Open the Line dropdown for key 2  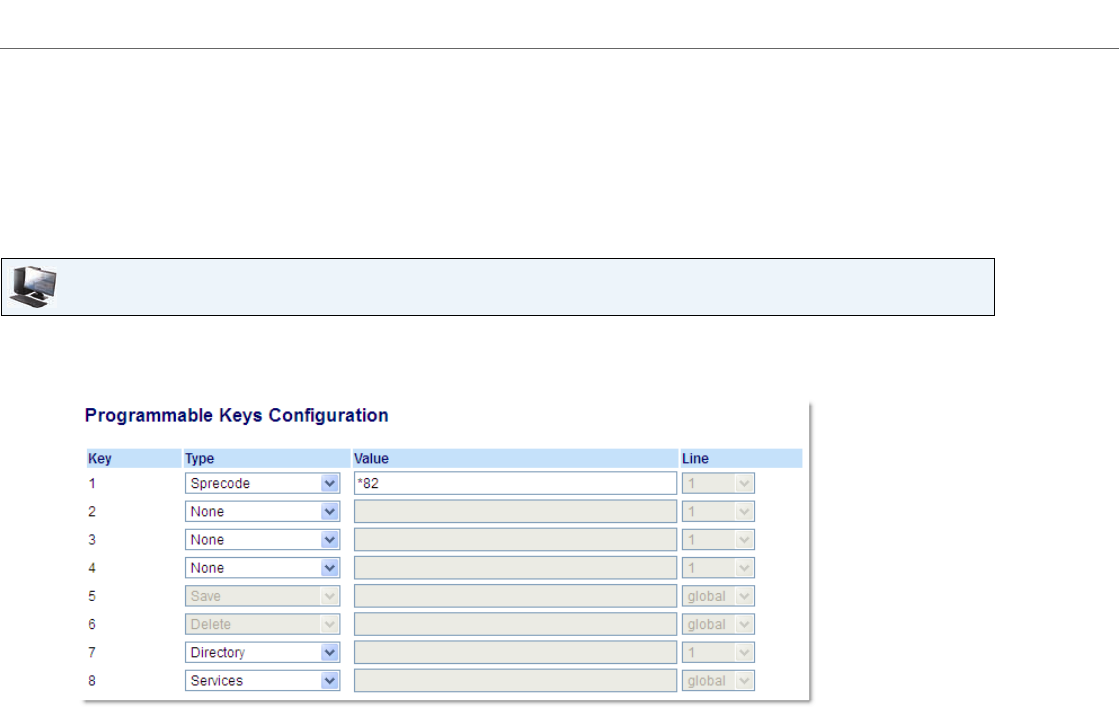(718, 512)
